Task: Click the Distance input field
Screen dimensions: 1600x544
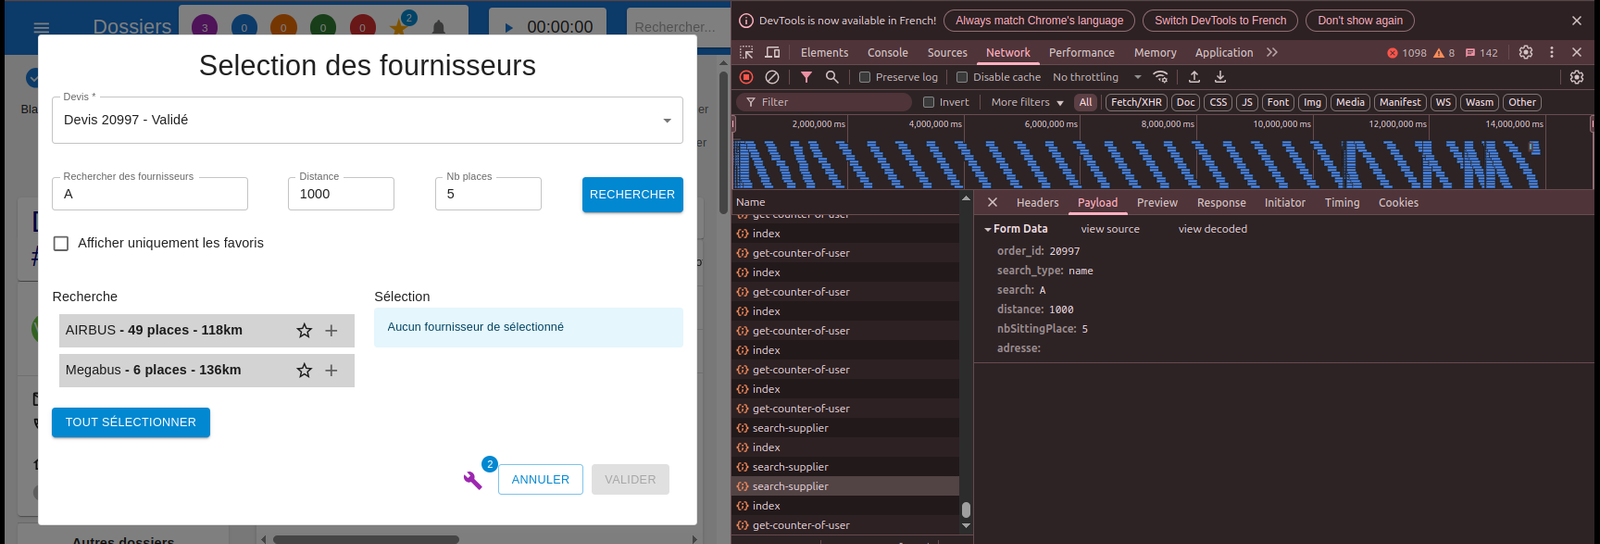Action: click(x=341, y=194)
